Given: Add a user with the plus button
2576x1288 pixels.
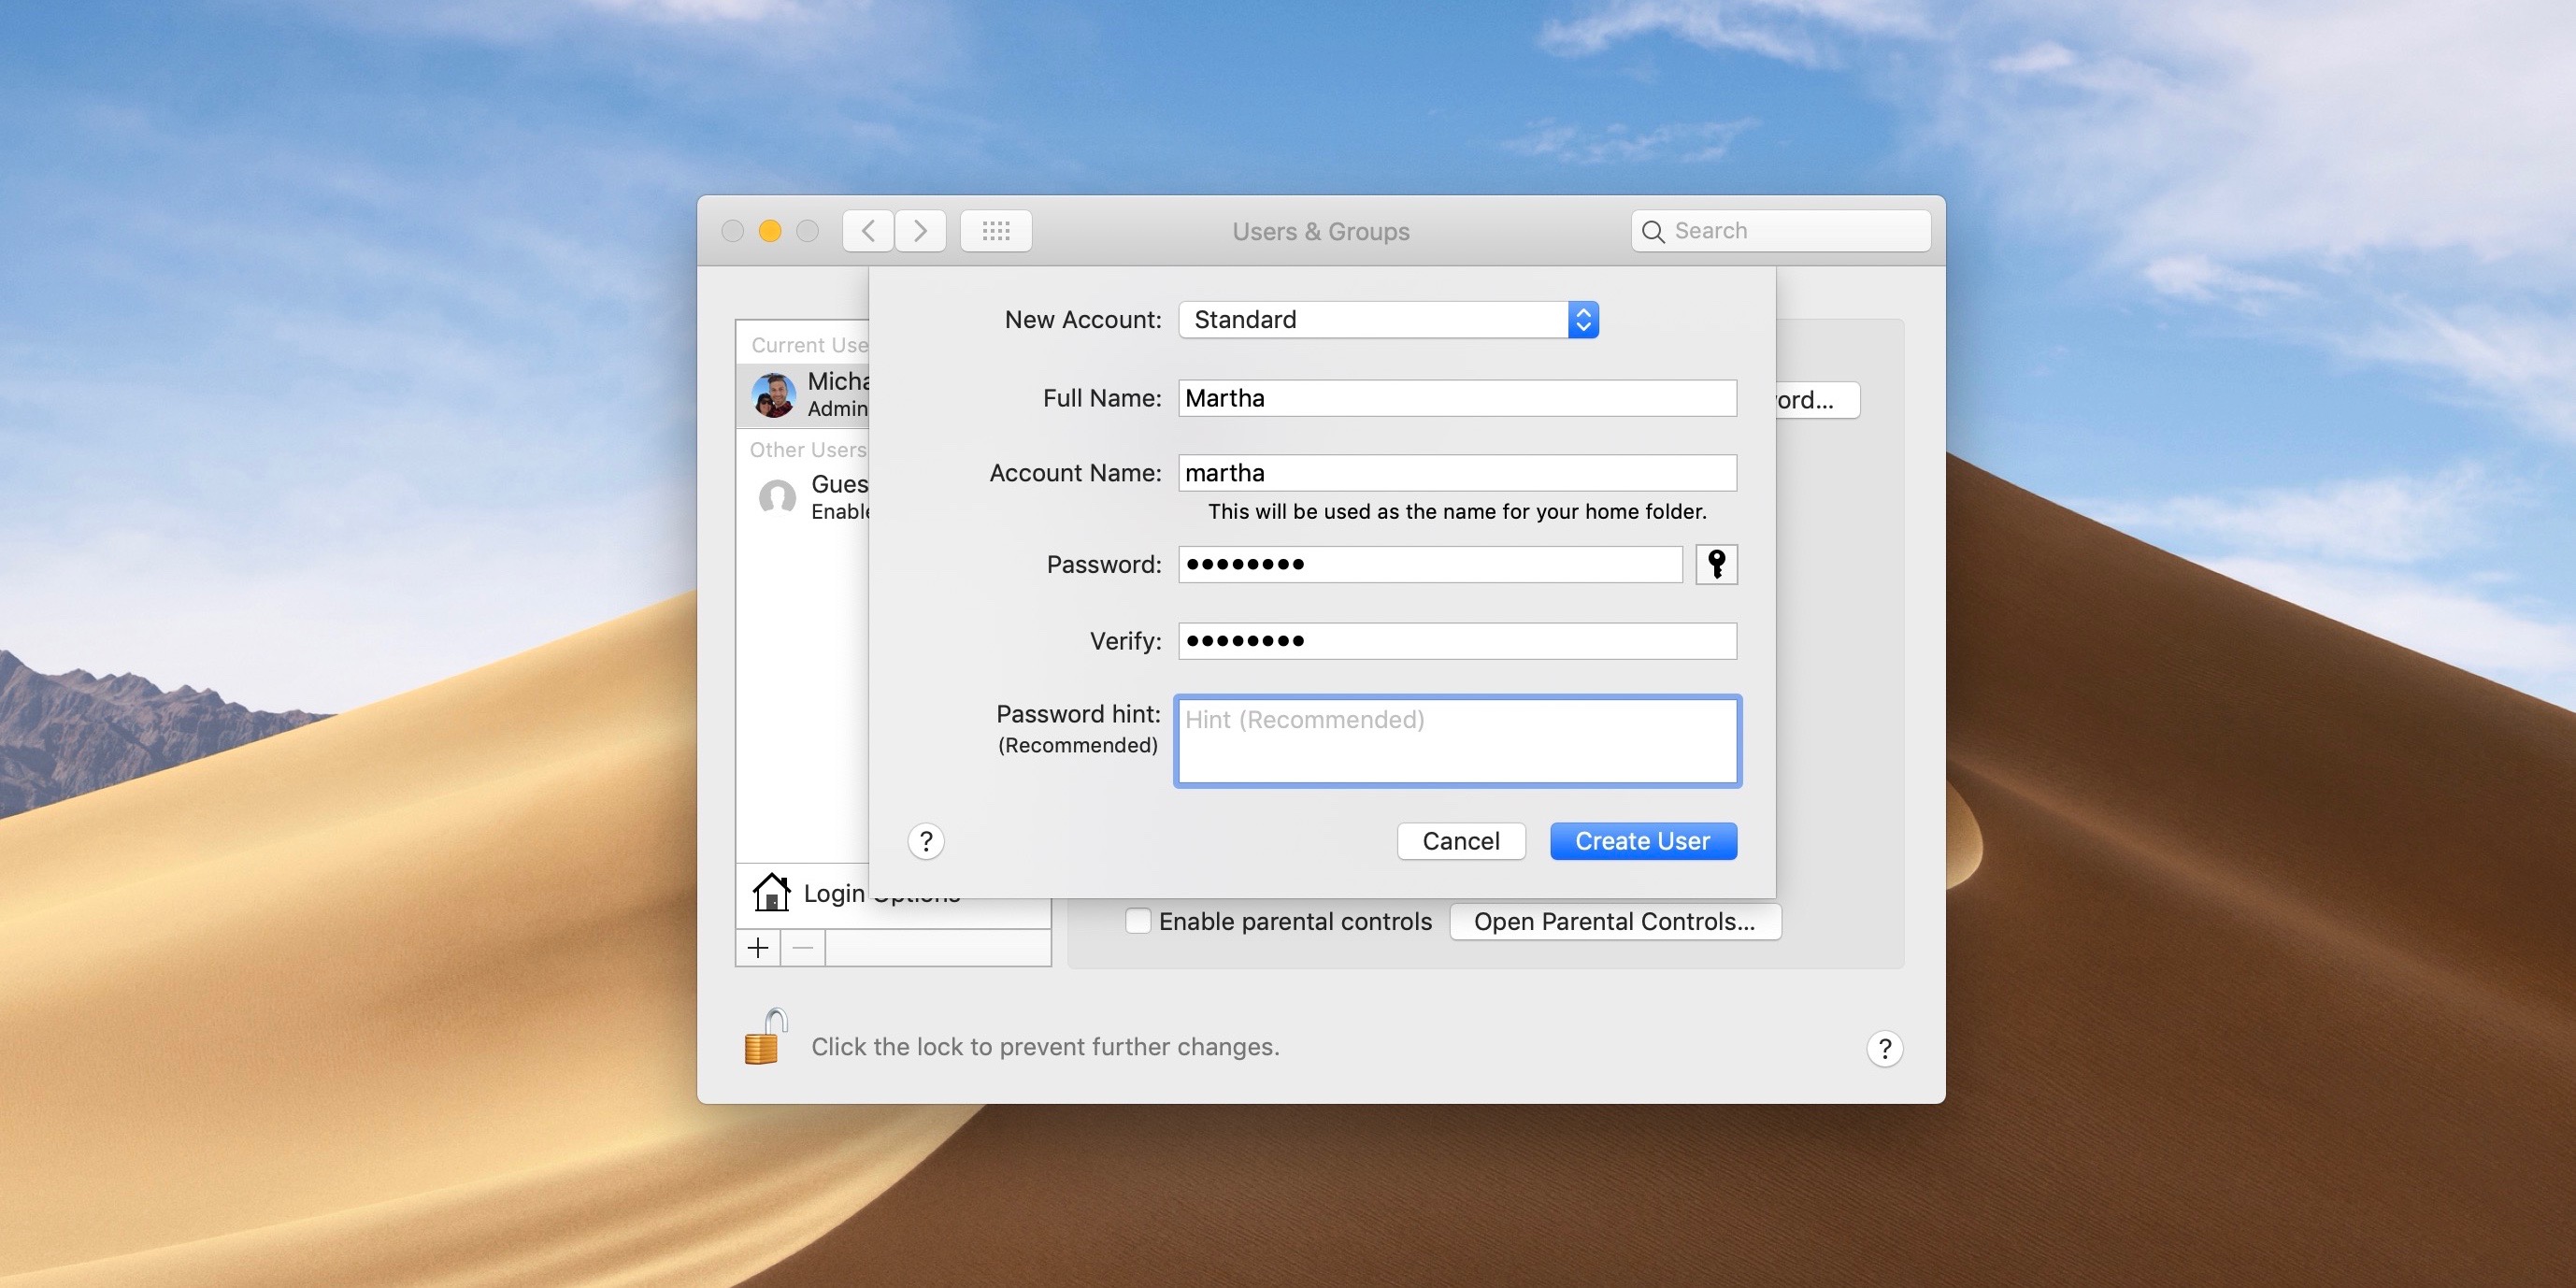Looking at the screenshot, I should coord(758,947).
